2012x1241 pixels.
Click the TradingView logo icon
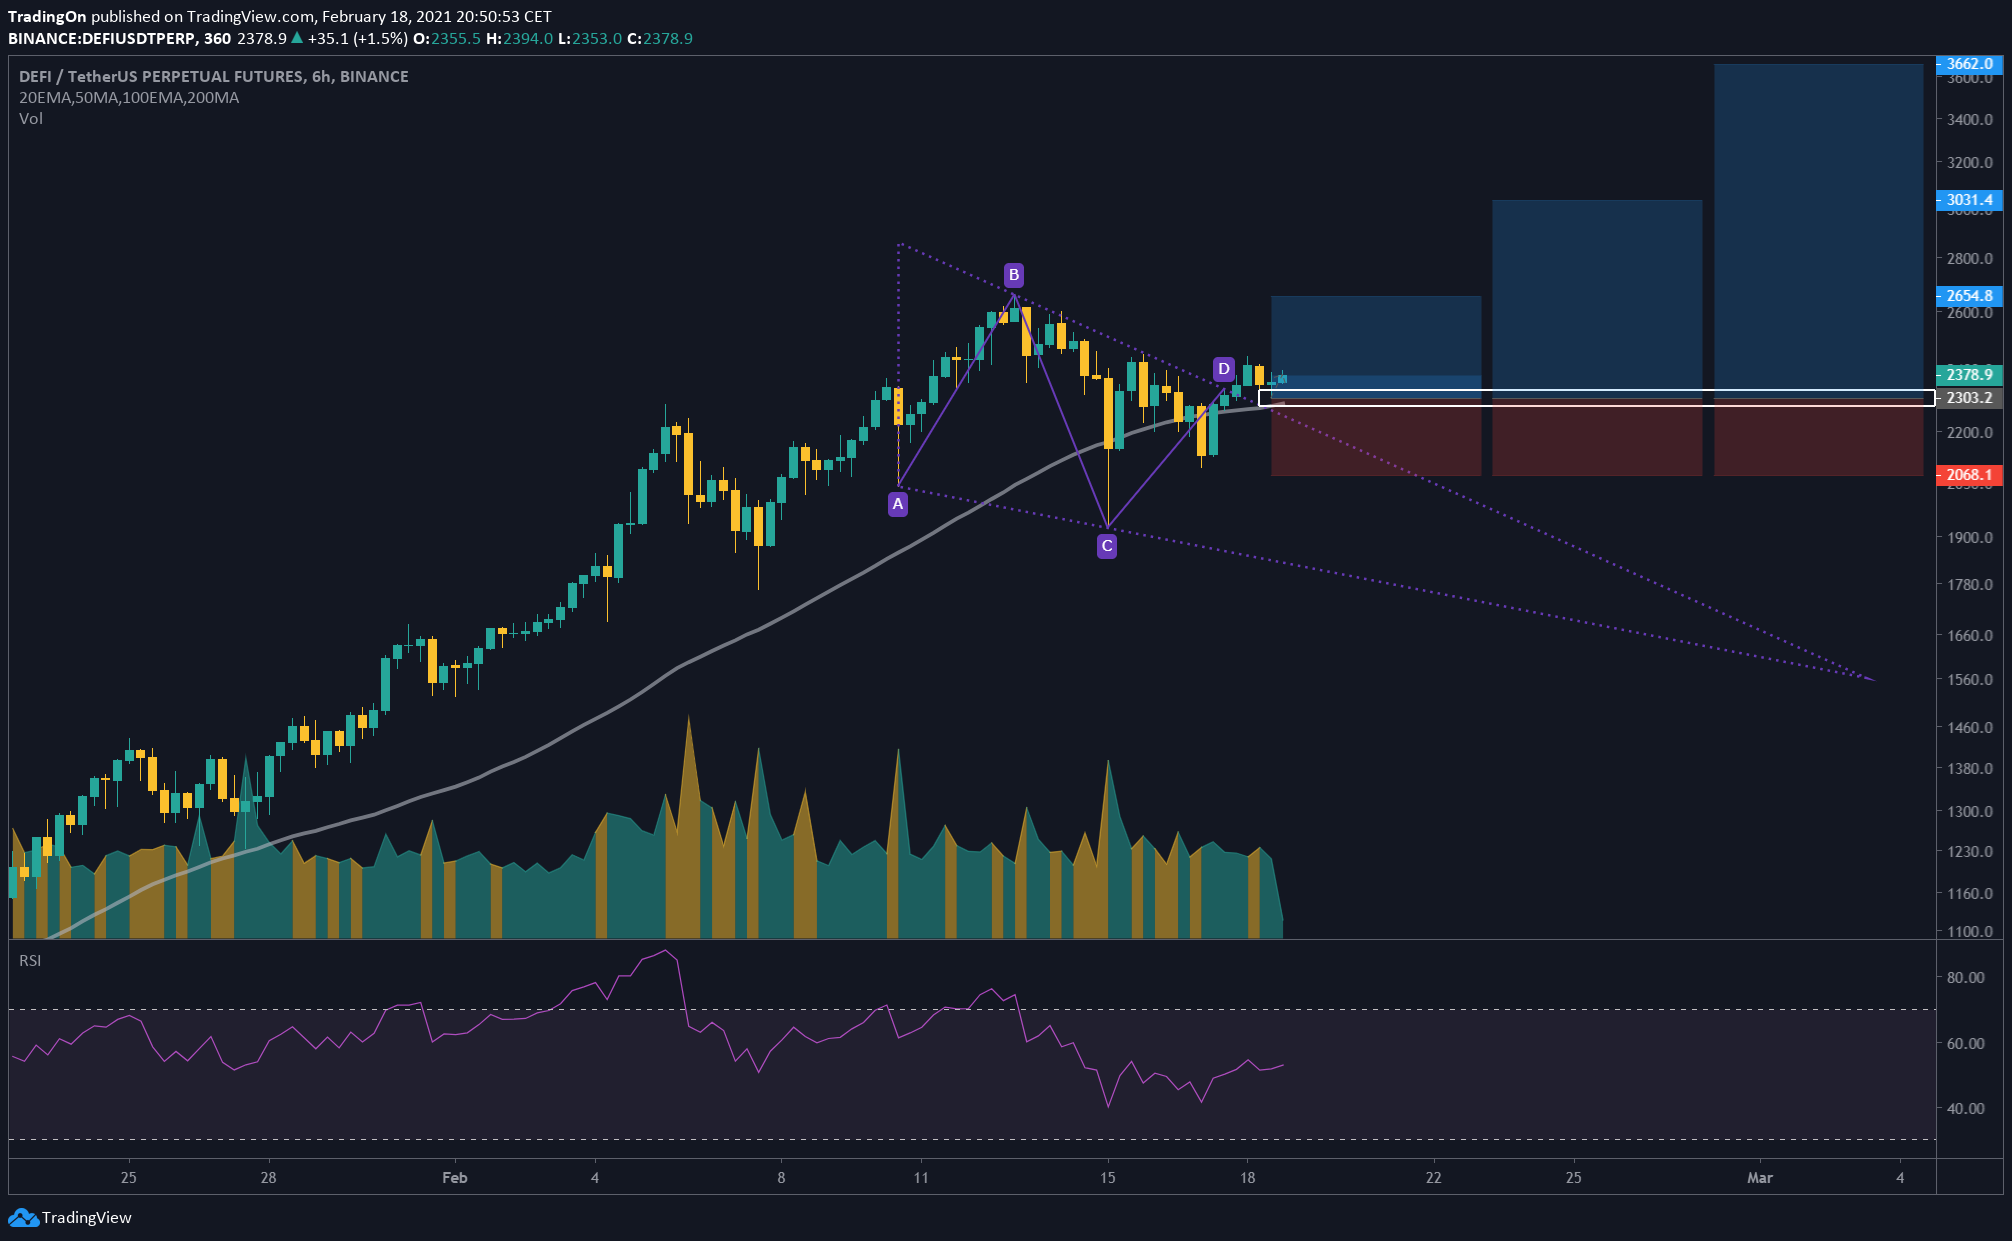(x=23, y=1217)
